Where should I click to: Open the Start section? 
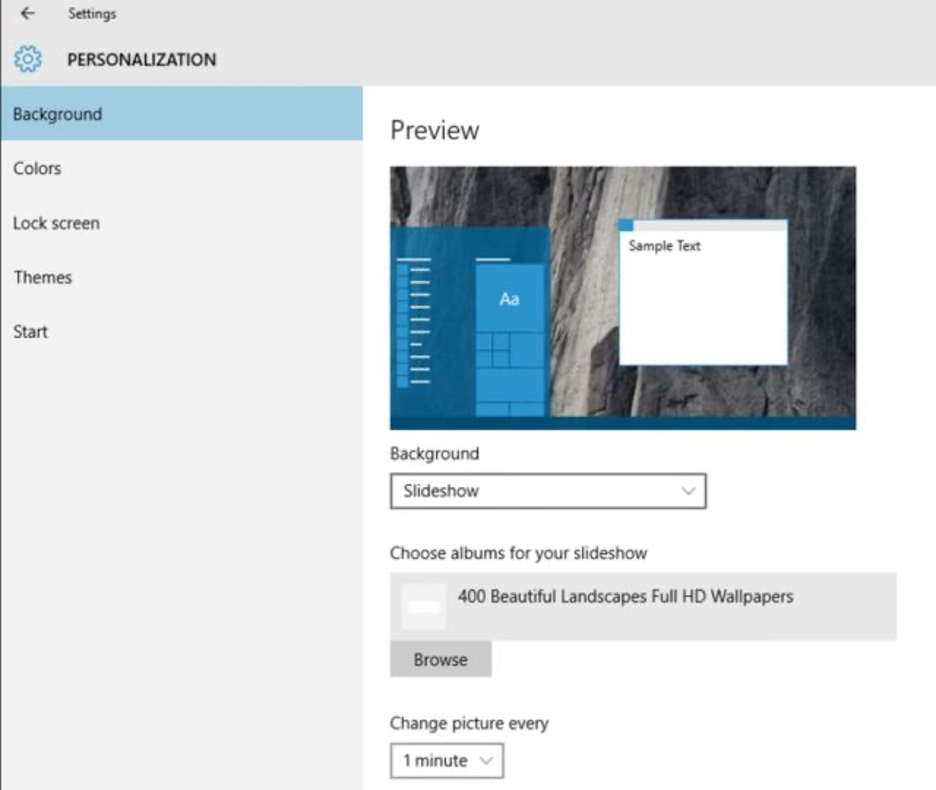[x=181, y=331]
